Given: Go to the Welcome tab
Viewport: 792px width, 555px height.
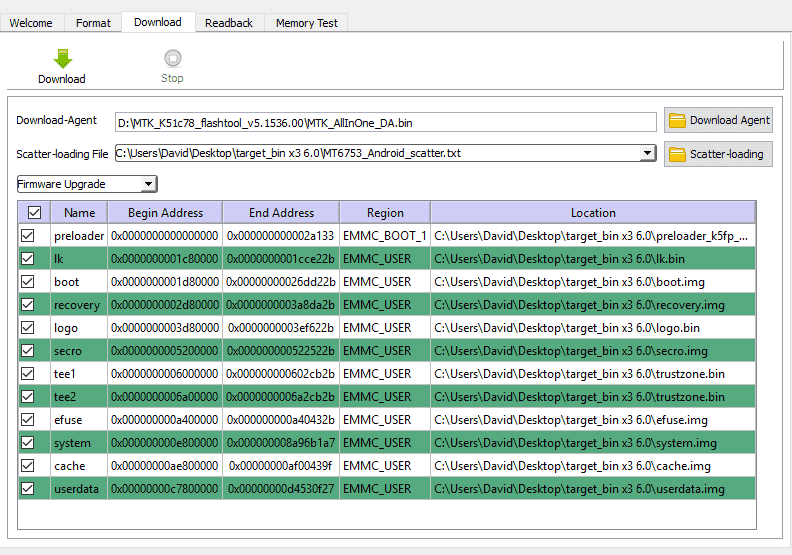Looking at the screenshot, I should (31, 23).
